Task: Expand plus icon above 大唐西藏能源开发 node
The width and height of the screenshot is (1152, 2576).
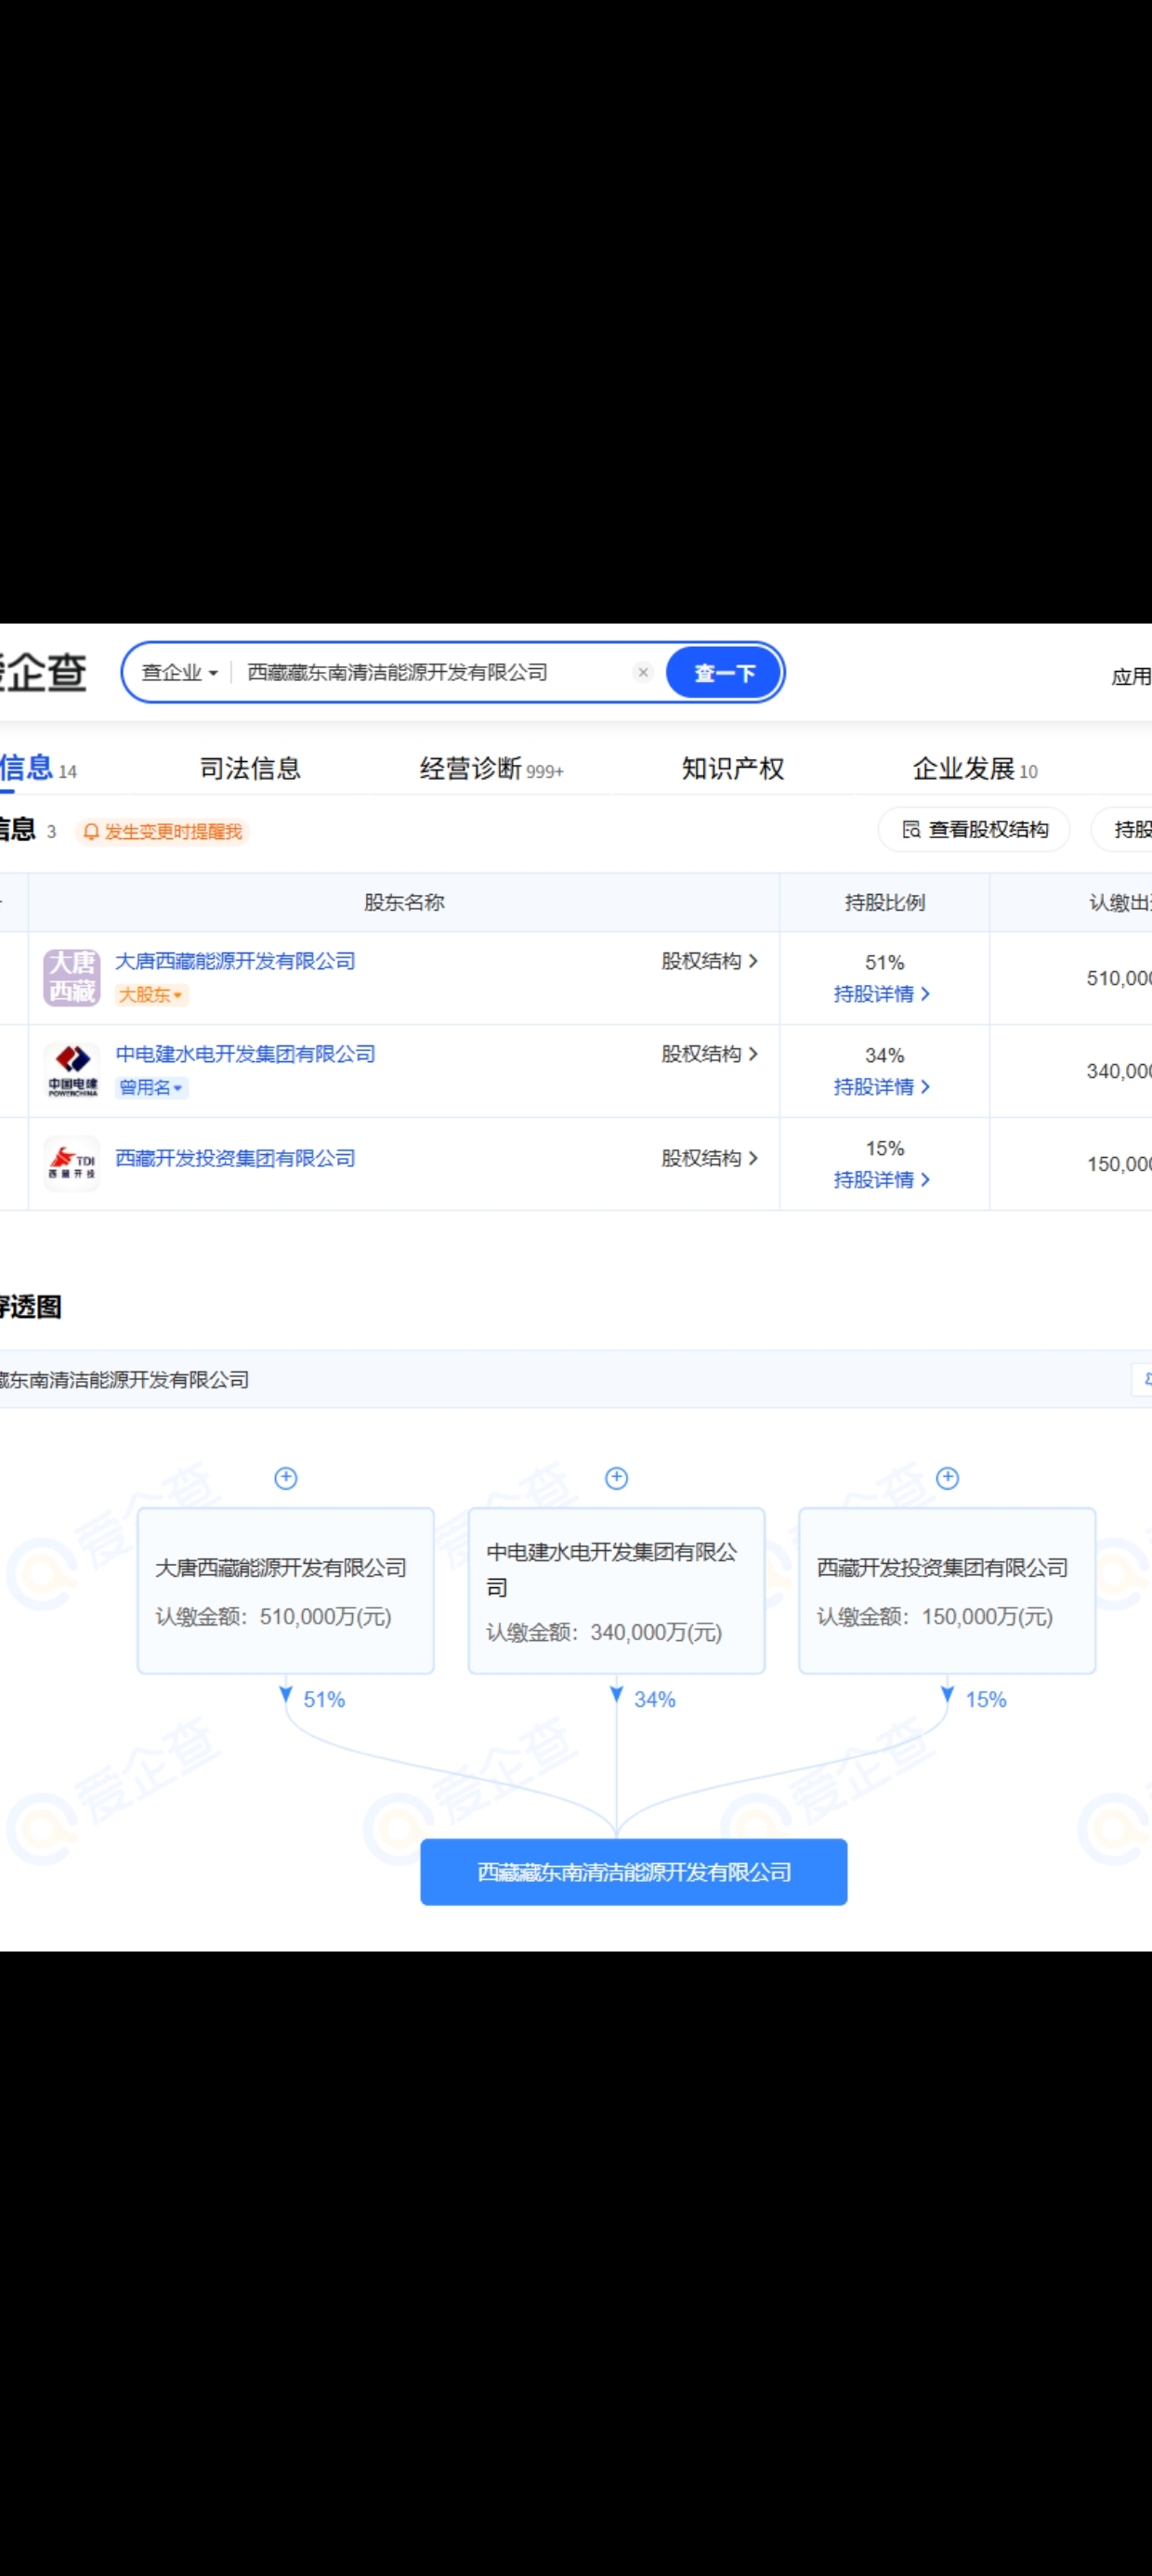Action: click(x=286, y=1478)
